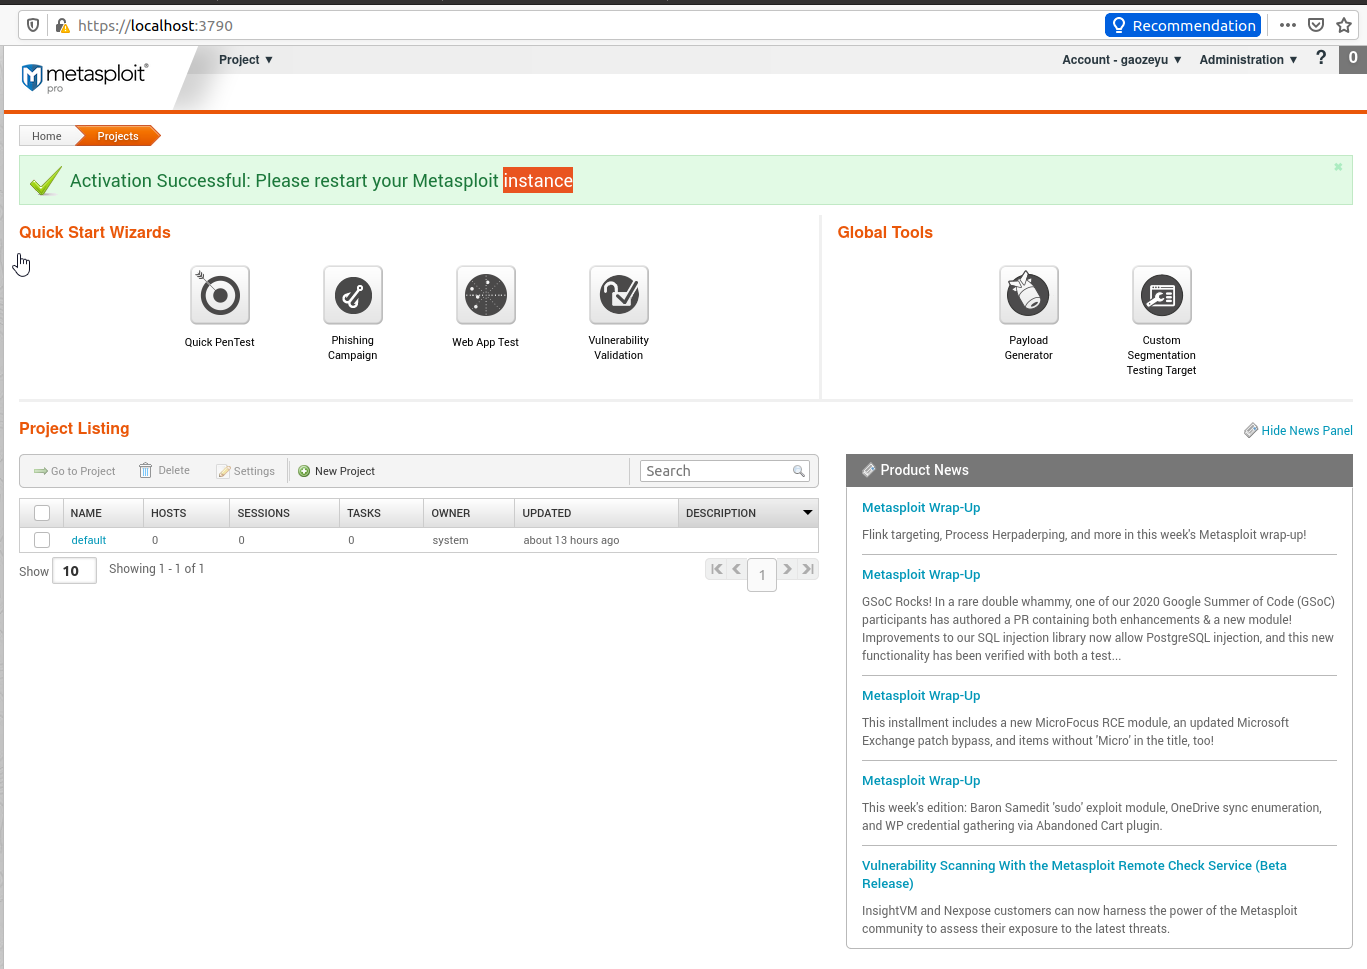Launch the Phishing Campaign wizard
The image size is (1367, 969).
coord(352,295)
